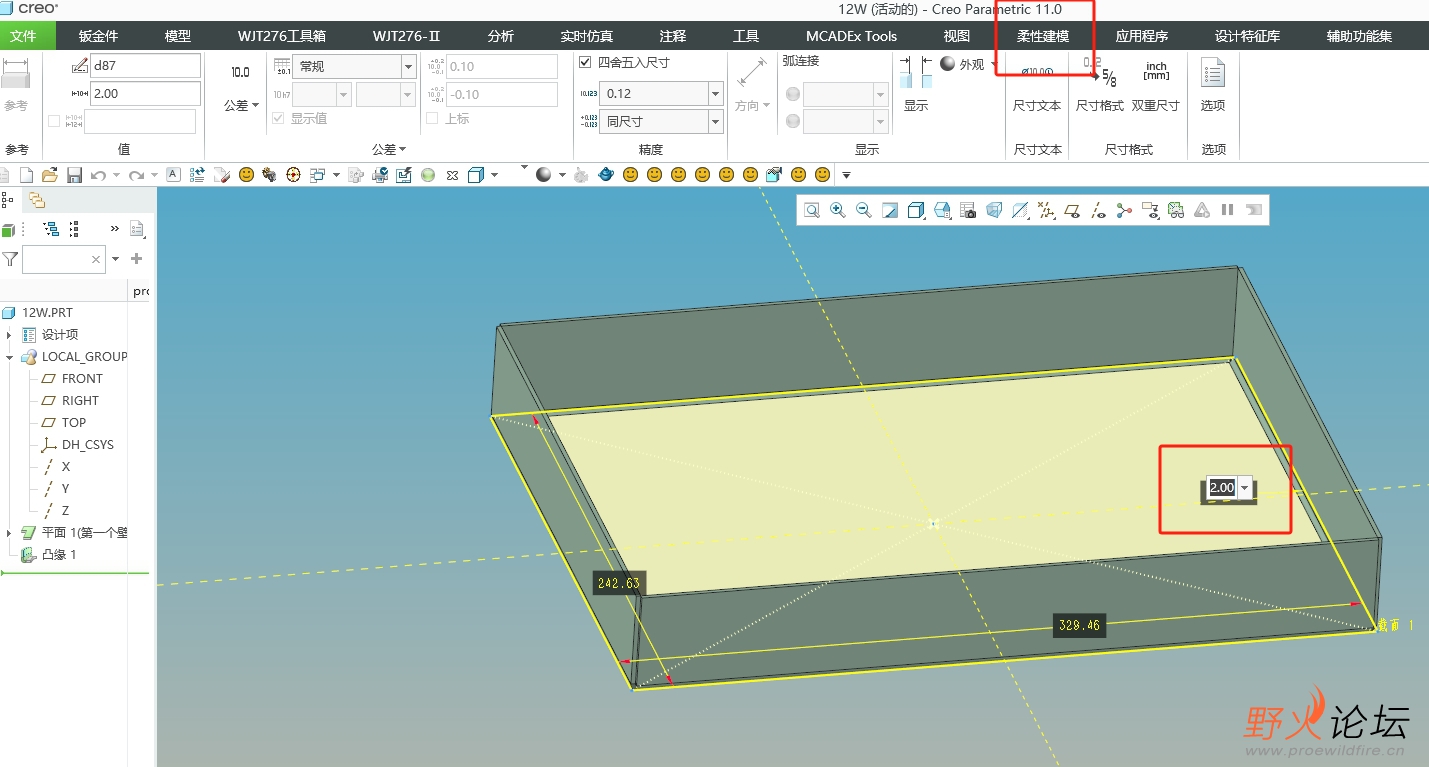Screen dimensions: 1429x767
Task: Open the 同尺寸 precision dropdown
Action: (x=715, y=122)
